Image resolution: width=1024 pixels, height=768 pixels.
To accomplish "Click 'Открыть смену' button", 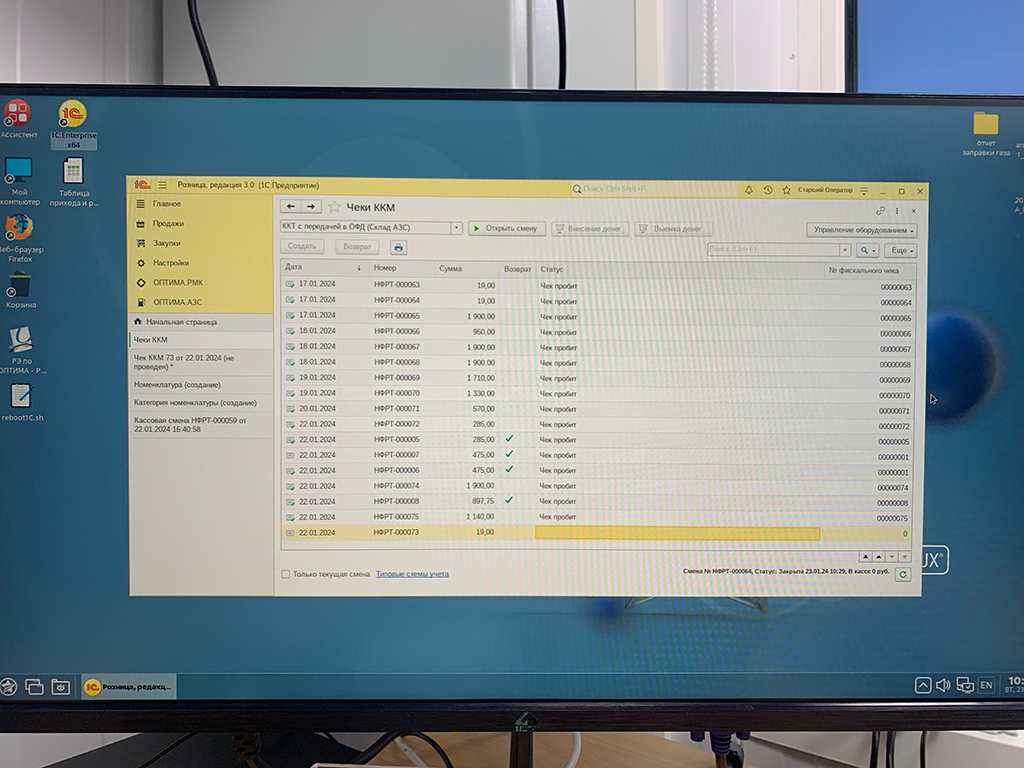I will pos(507,228).
